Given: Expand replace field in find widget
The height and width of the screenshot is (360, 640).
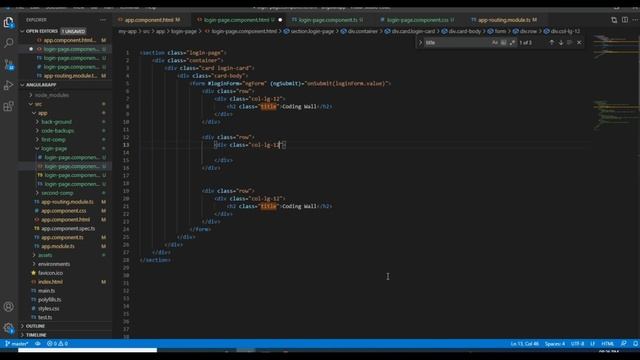Looking at the screenshot, I should [x=420, y=42].
